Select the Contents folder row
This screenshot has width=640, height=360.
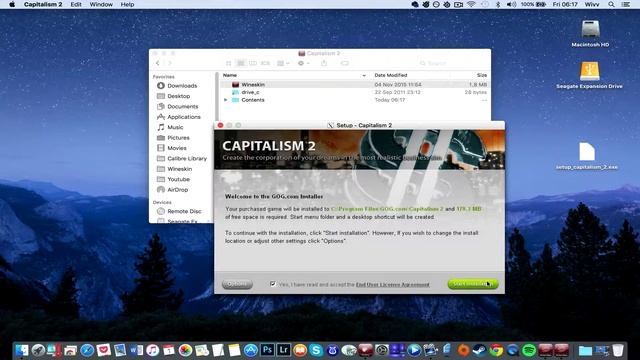(x=354, y=100)
